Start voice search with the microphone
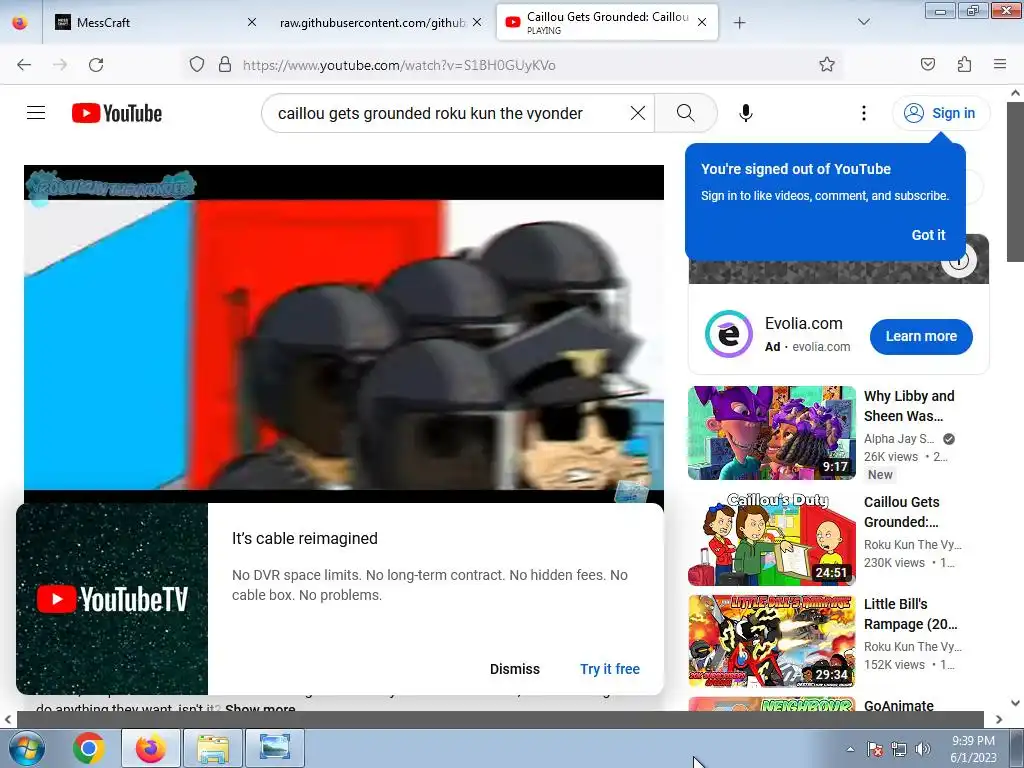Screen dimensions: 1024x768 [x=746, y=113]
